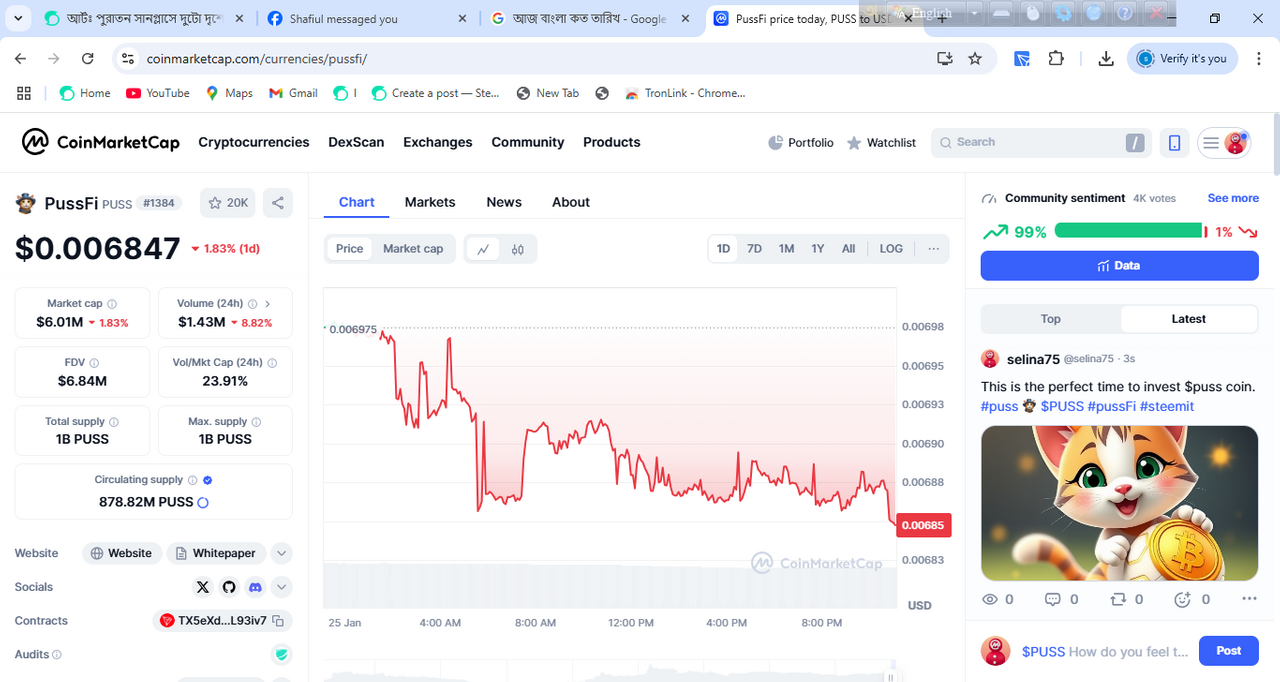The image size is (1280, 682).
Task: Reload the page
Action: [x=87, y=59]
